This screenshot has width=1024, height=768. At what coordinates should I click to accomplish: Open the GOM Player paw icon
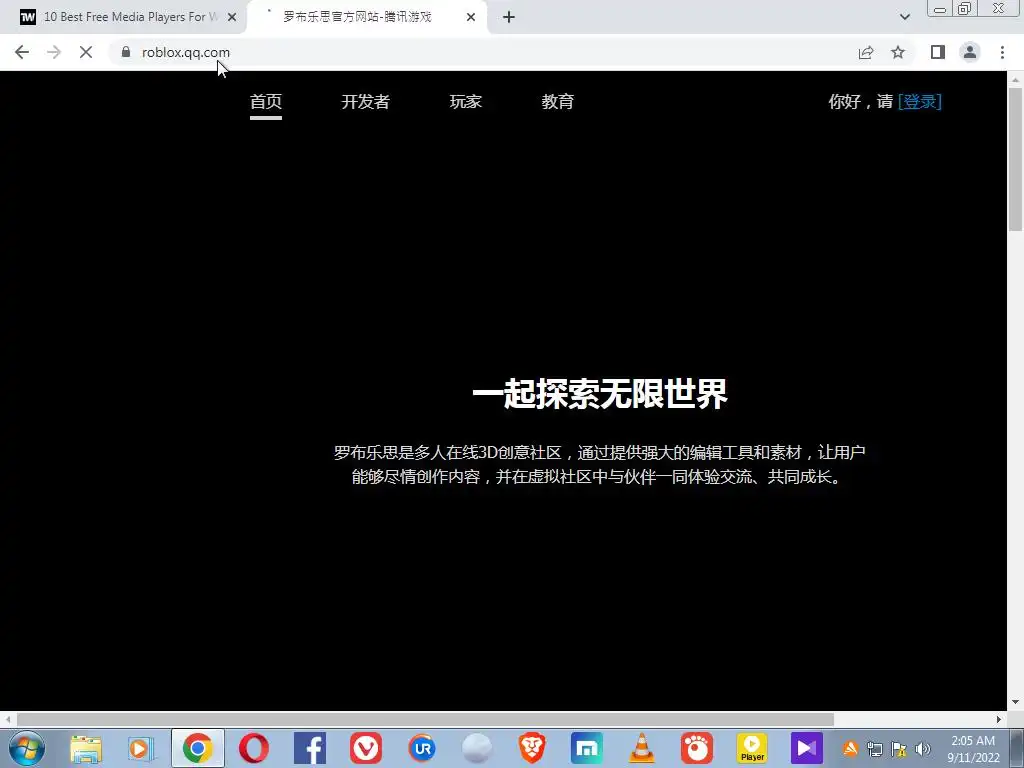tap(697, 748)
